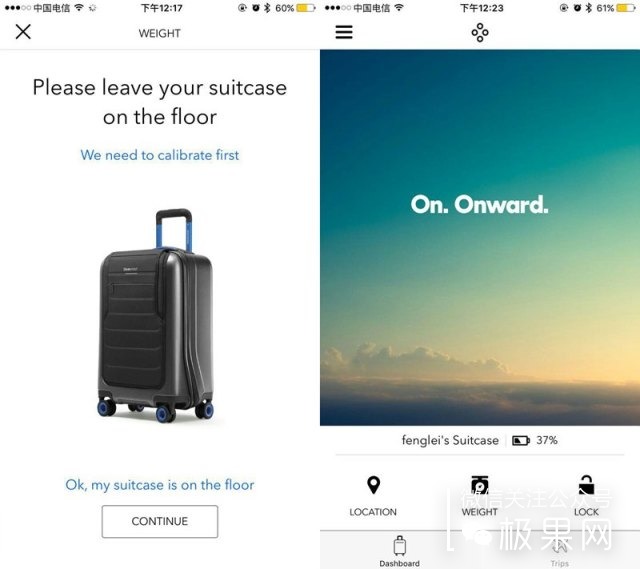
Task: Open the Weight scale feature
Action: (480, 496)
